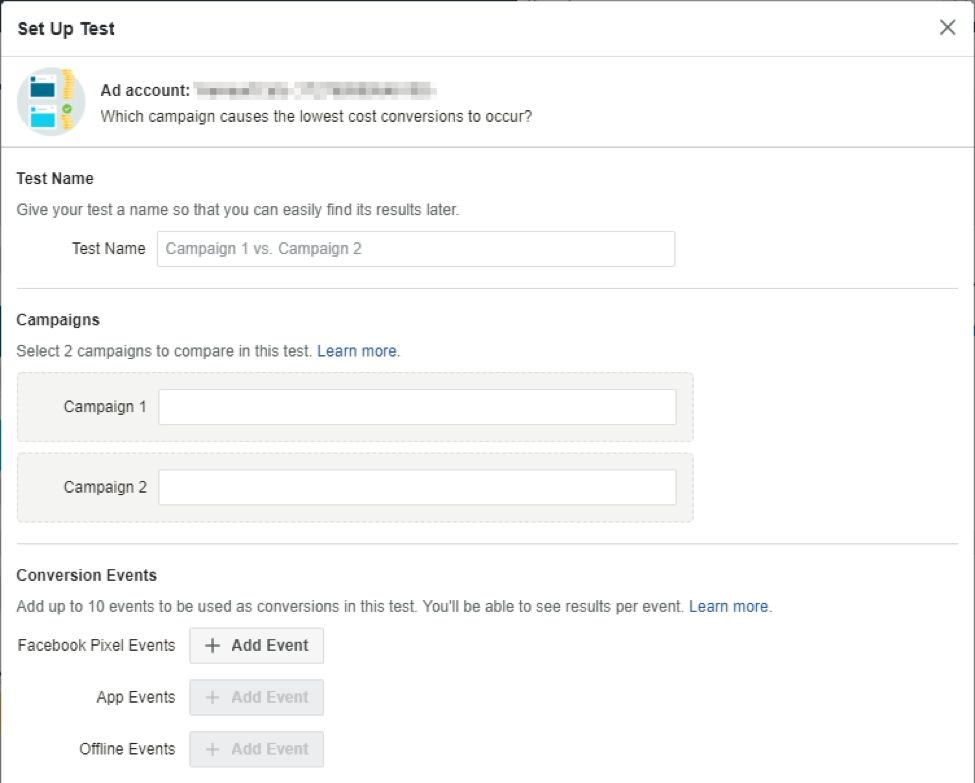Click the Offline Events label

[127, 749]
